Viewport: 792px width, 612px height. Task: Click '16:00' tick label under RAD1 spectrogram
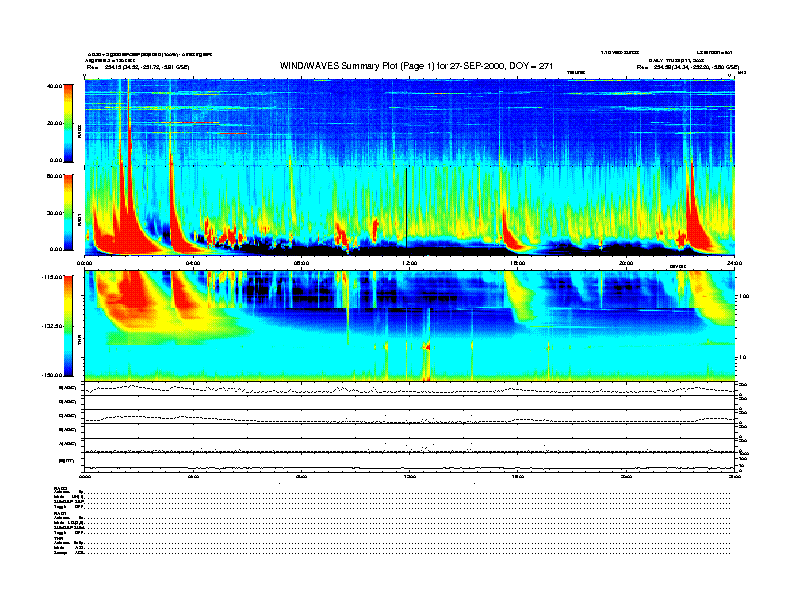coord(518,263)
